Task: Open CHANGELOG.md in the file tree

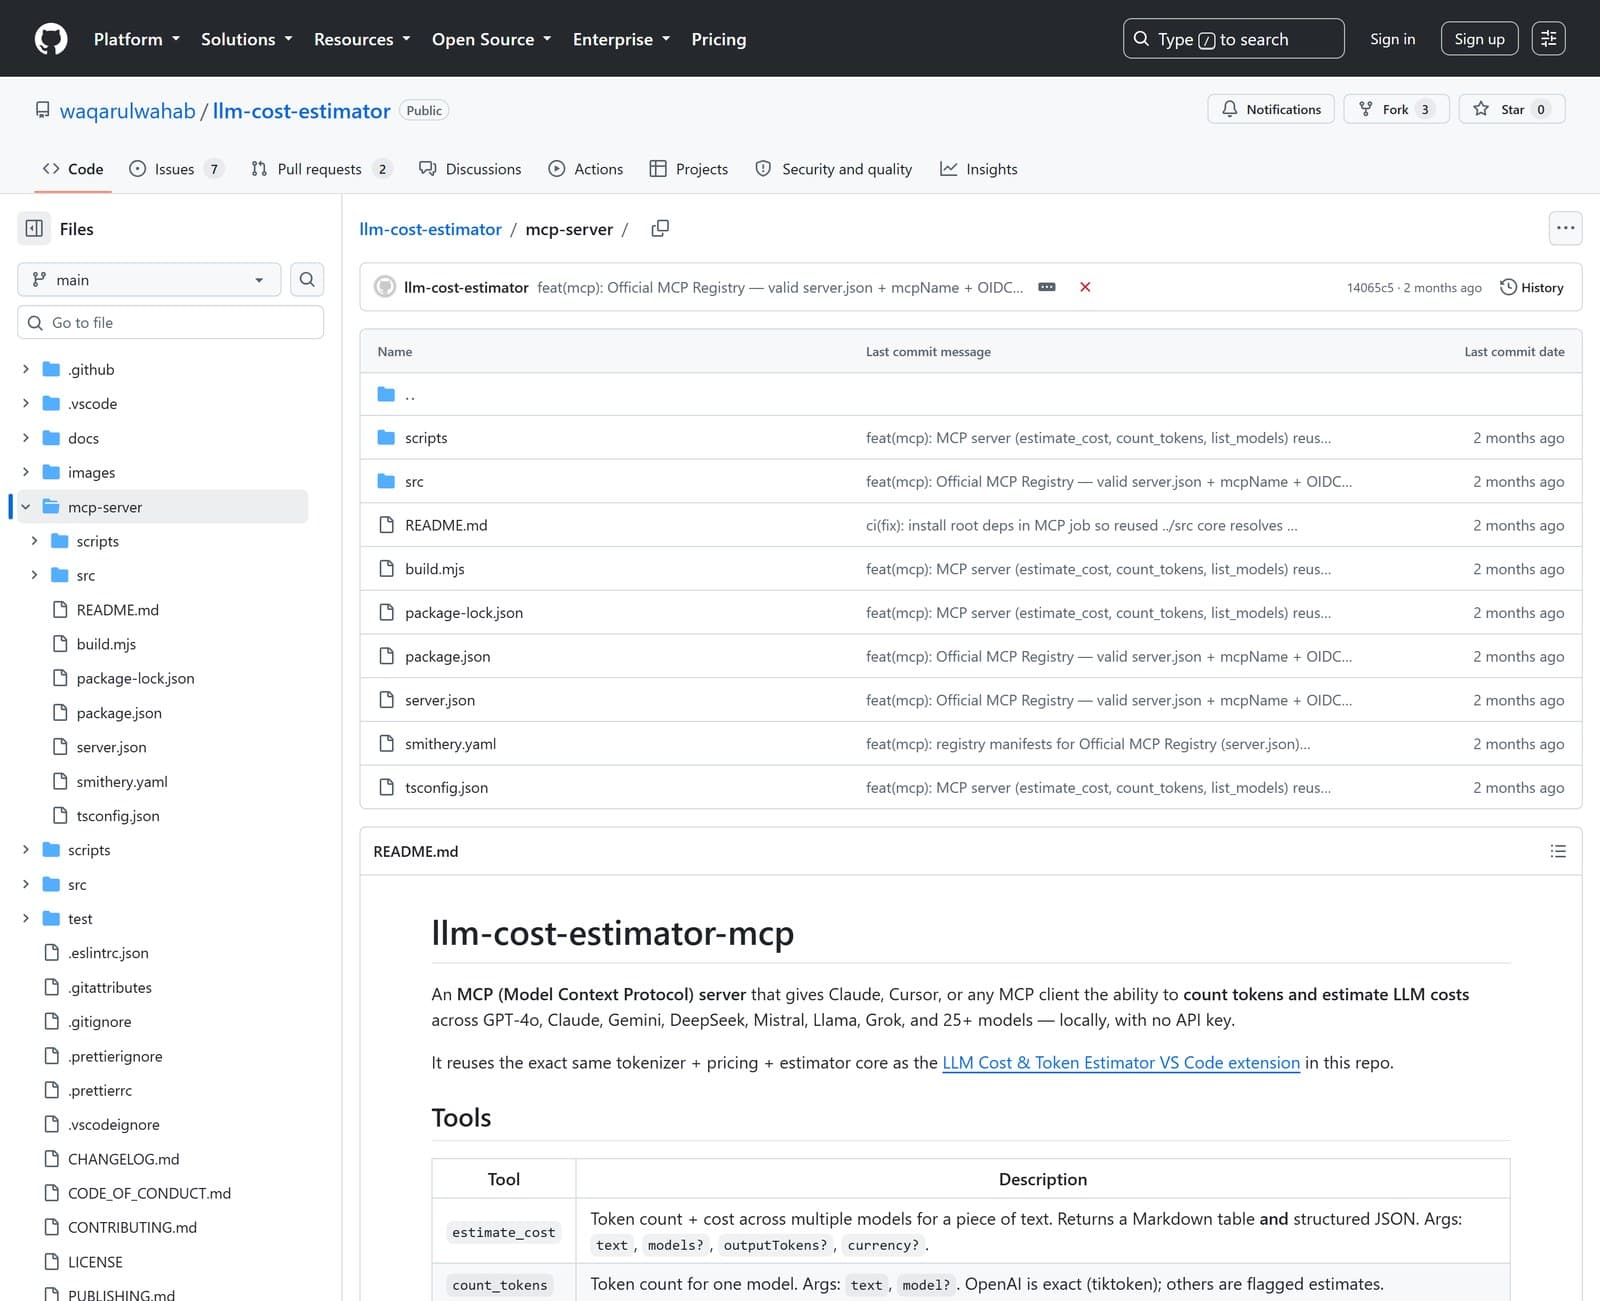Action: pyautogui.click(x=124, y=1159)
